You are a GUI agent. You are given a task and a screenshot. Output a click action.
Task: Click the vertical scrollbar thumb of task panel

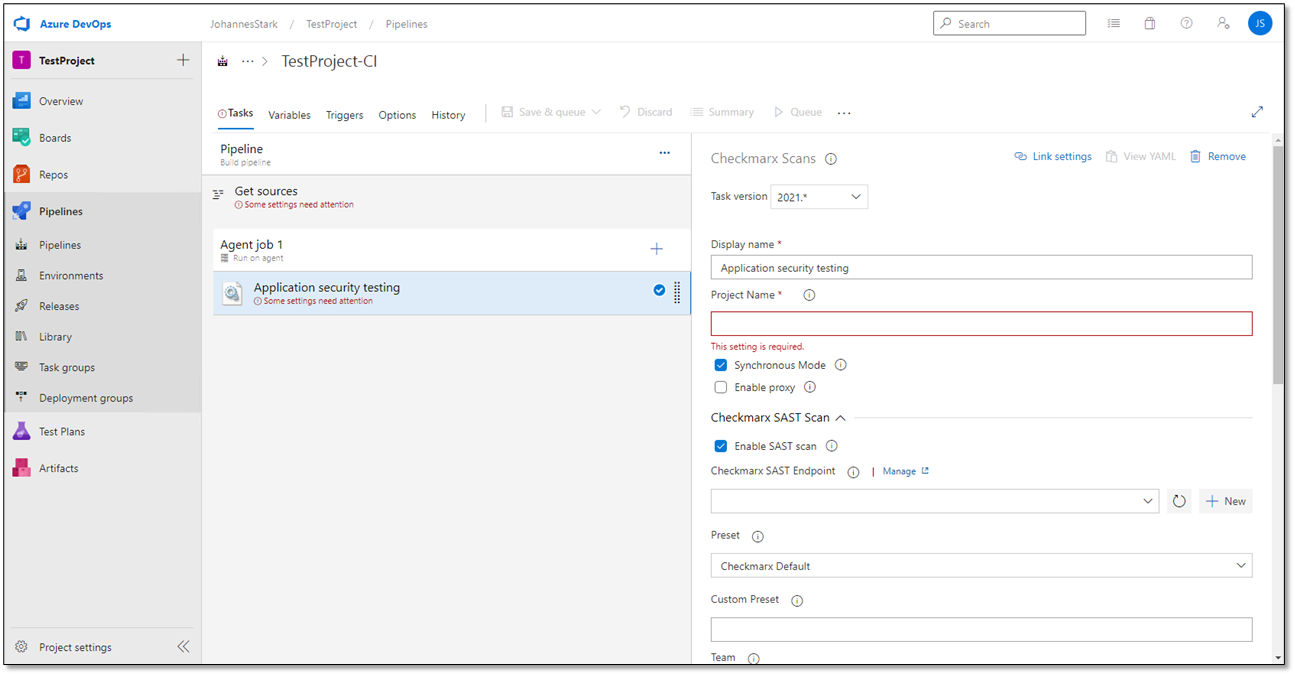click(1277, 265)
